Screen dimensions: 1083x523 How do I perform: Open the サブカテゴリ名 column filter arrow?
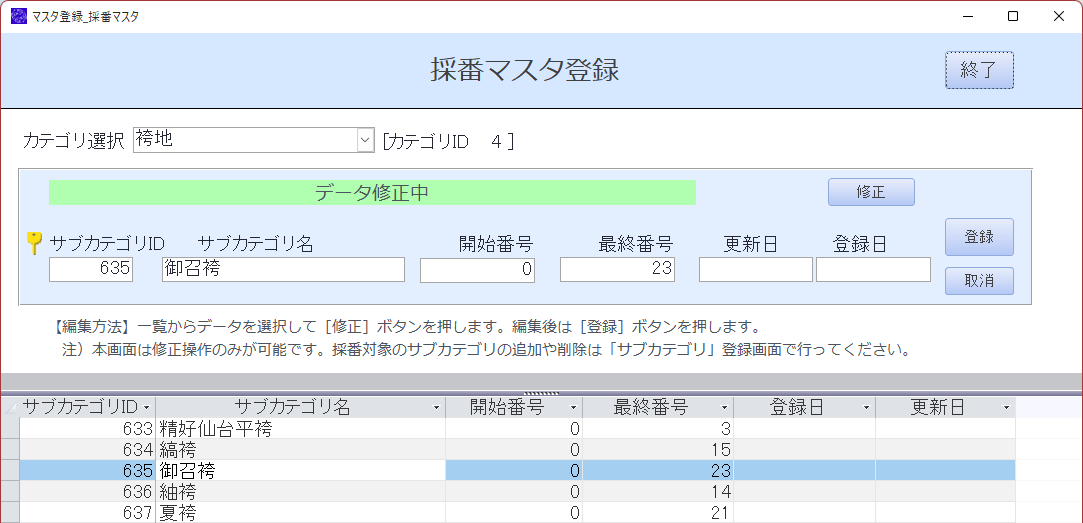[437, 408]
